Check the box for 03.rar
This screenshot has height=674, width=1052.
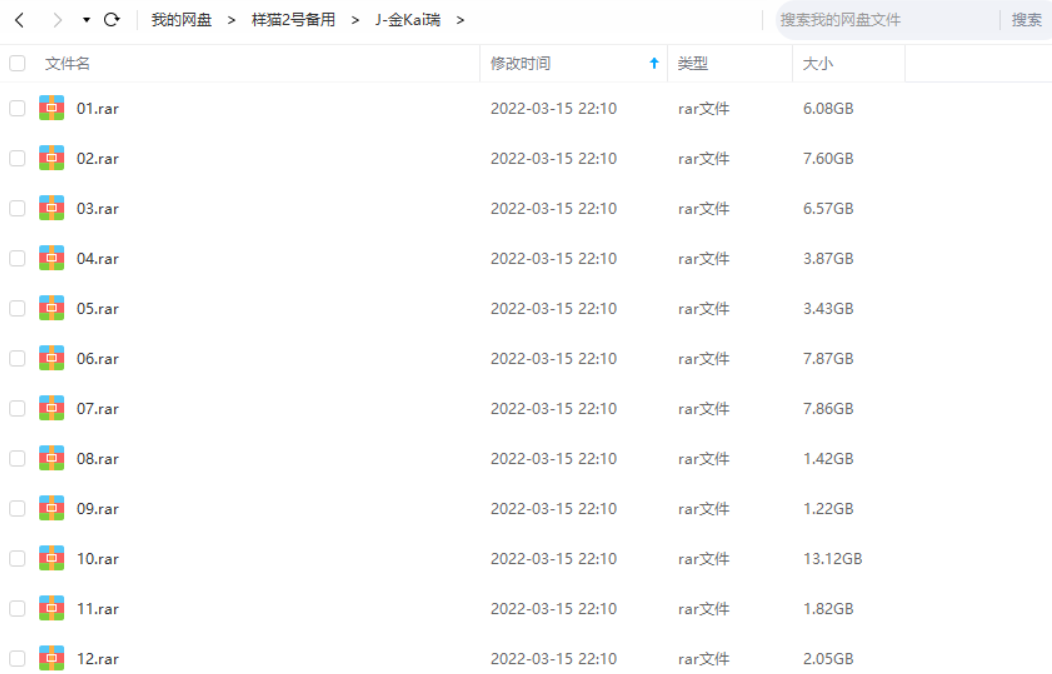17,208
